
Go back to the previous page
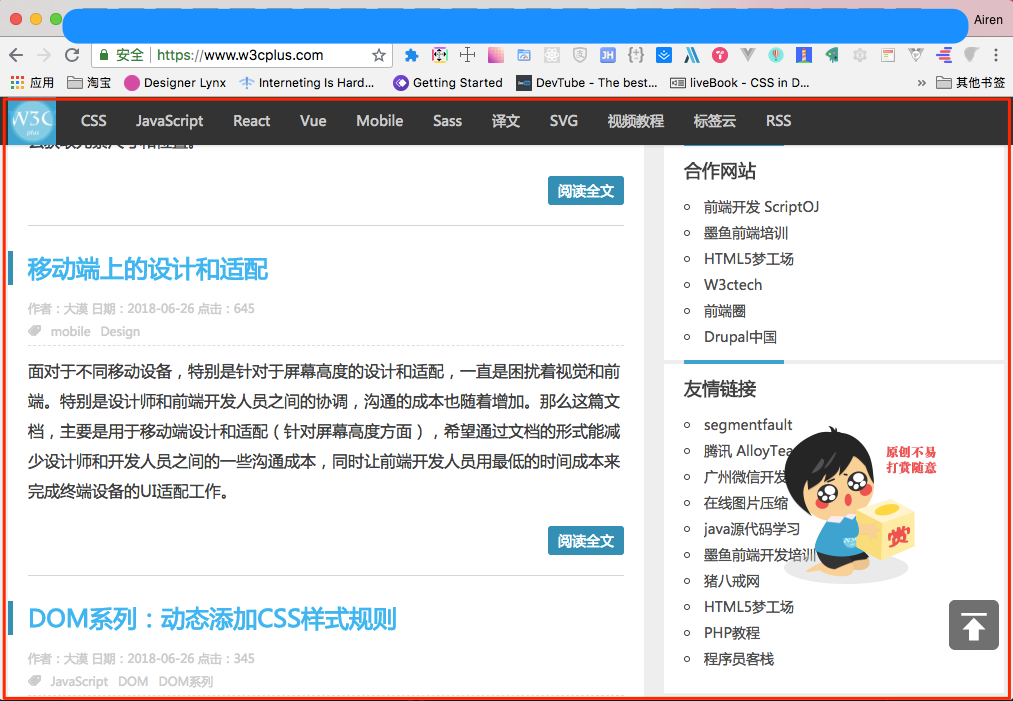(x=16, y=56)
